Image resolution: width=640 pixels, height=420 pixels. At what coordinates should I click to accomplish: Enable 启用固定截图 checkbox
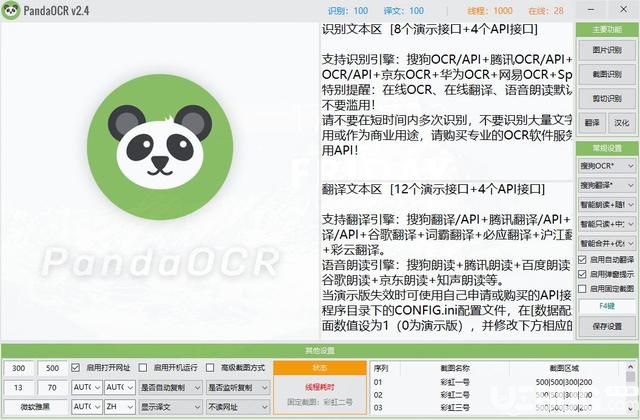(x=582, y=289)
